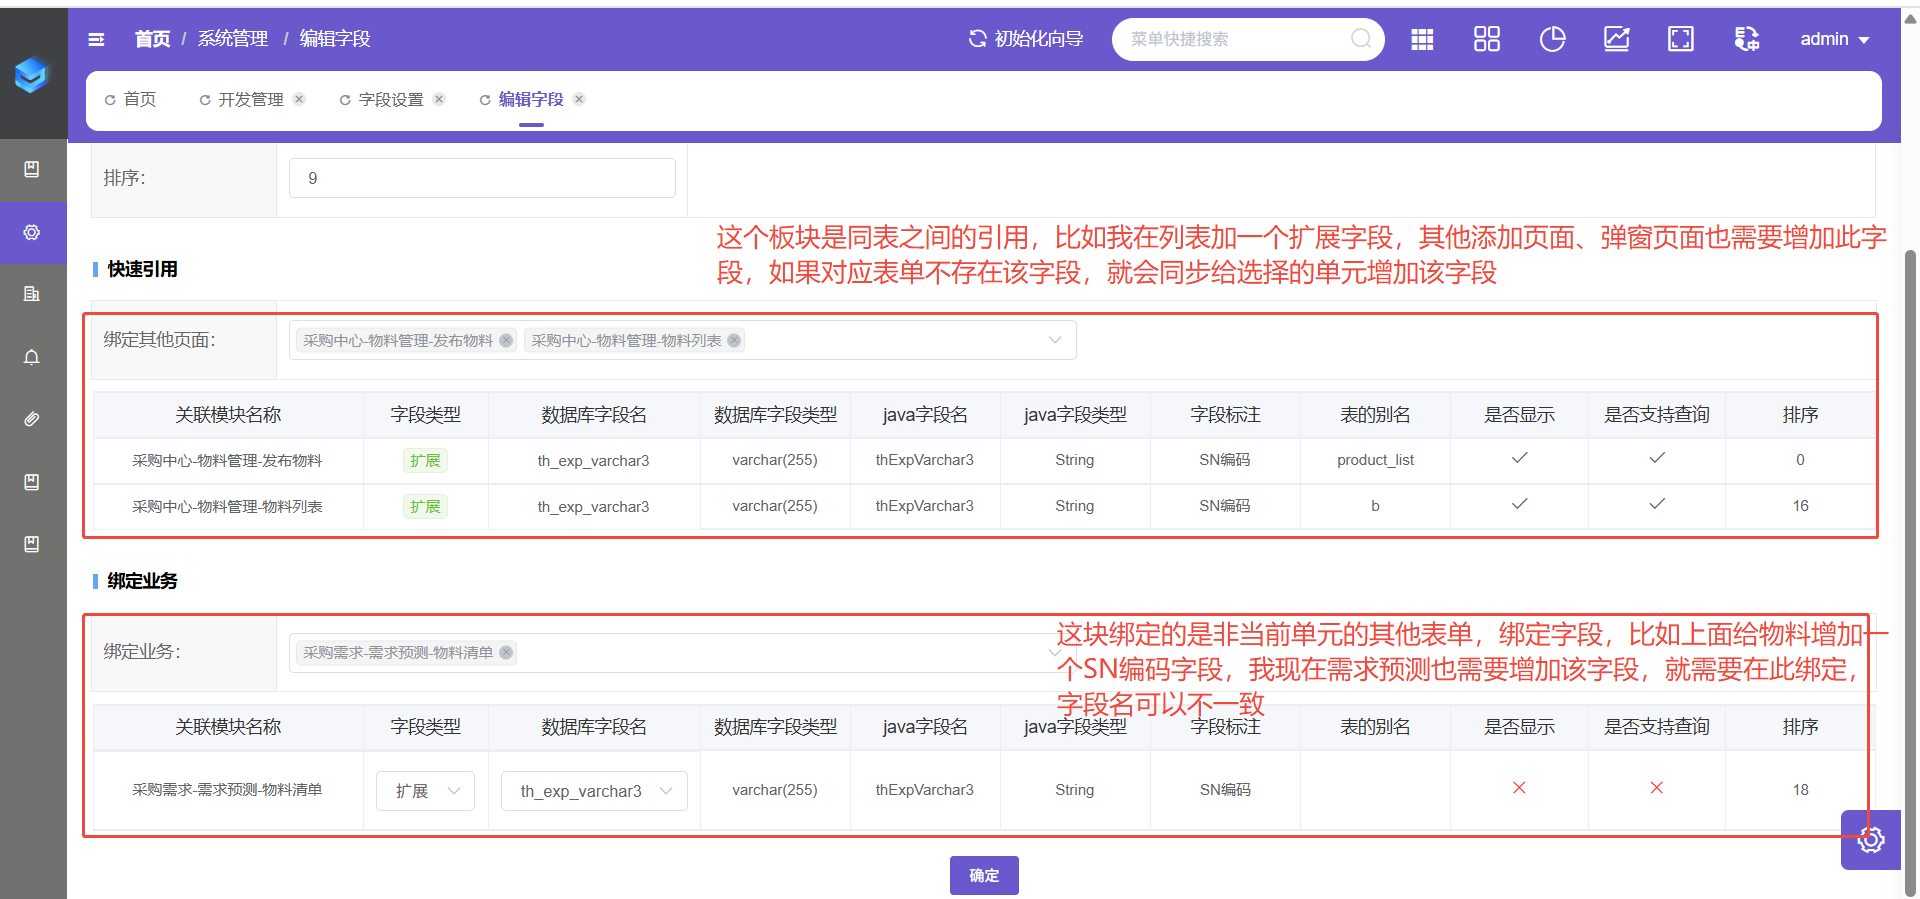The image size is (1920, 899).
Task: Toggle 是否支持查询 check for 发布物料 row
Action: click(x=1657, y=458)
